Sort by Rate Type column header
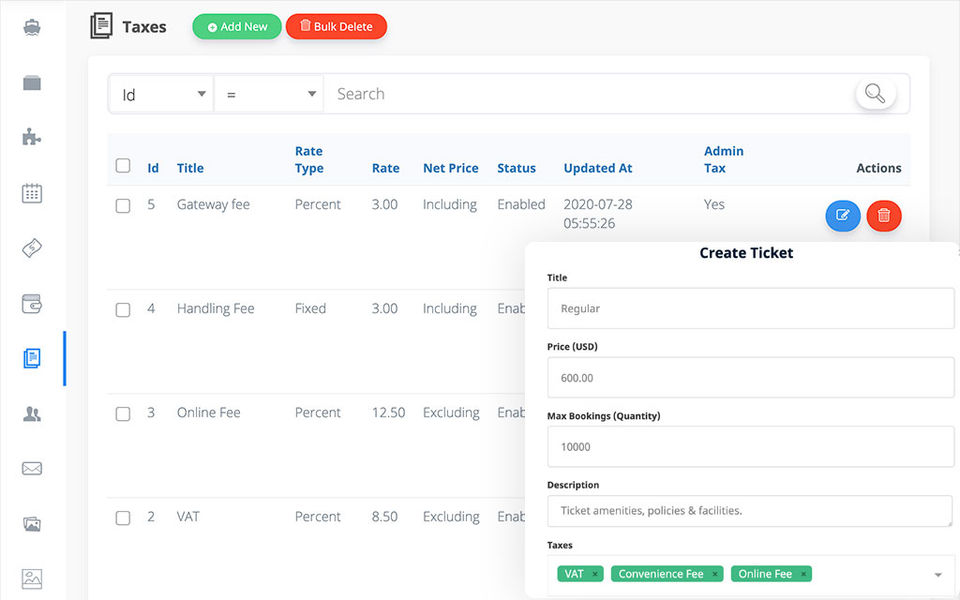 click(x=309, y=160)
